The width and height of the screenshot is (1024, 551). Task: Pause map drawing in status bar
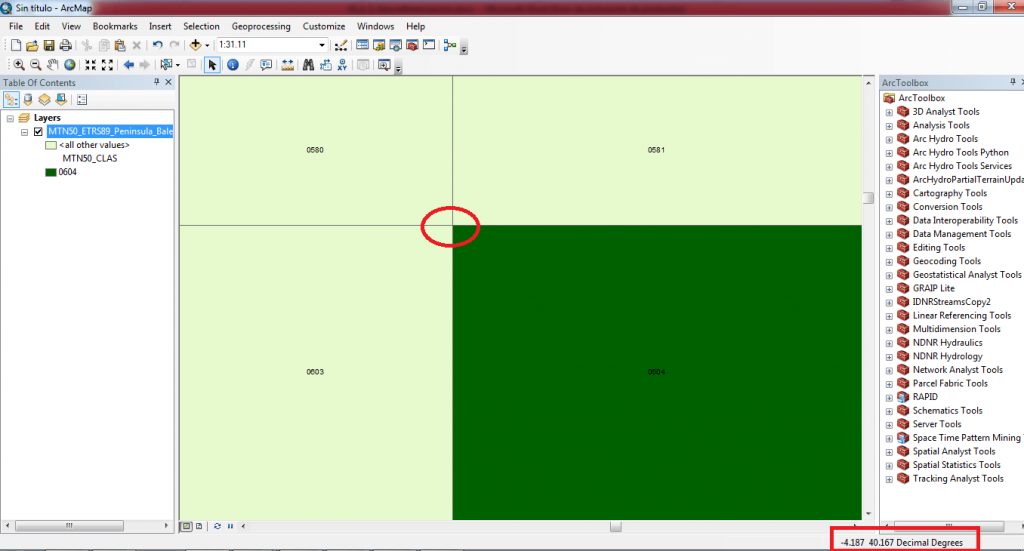(230, 525)
